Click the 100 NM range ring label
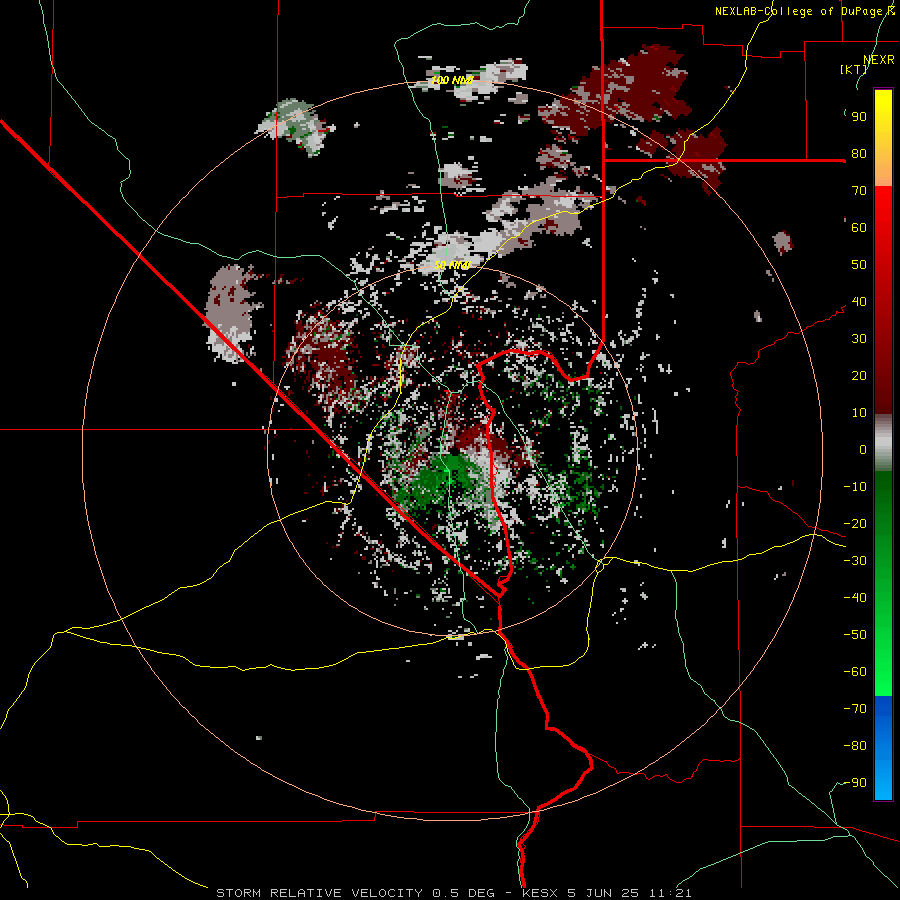Image resolution: width=900 pixels, height=900 pixels. [452, 80]
